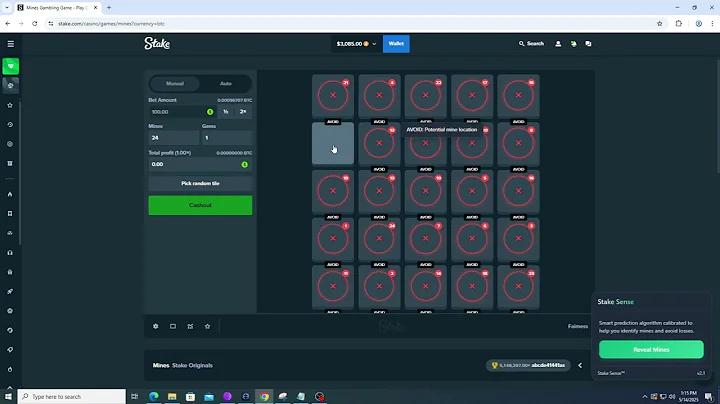Viewport: 720px width, 404px height.
Task: Open Search in top bar
Action: click(531, 44)
